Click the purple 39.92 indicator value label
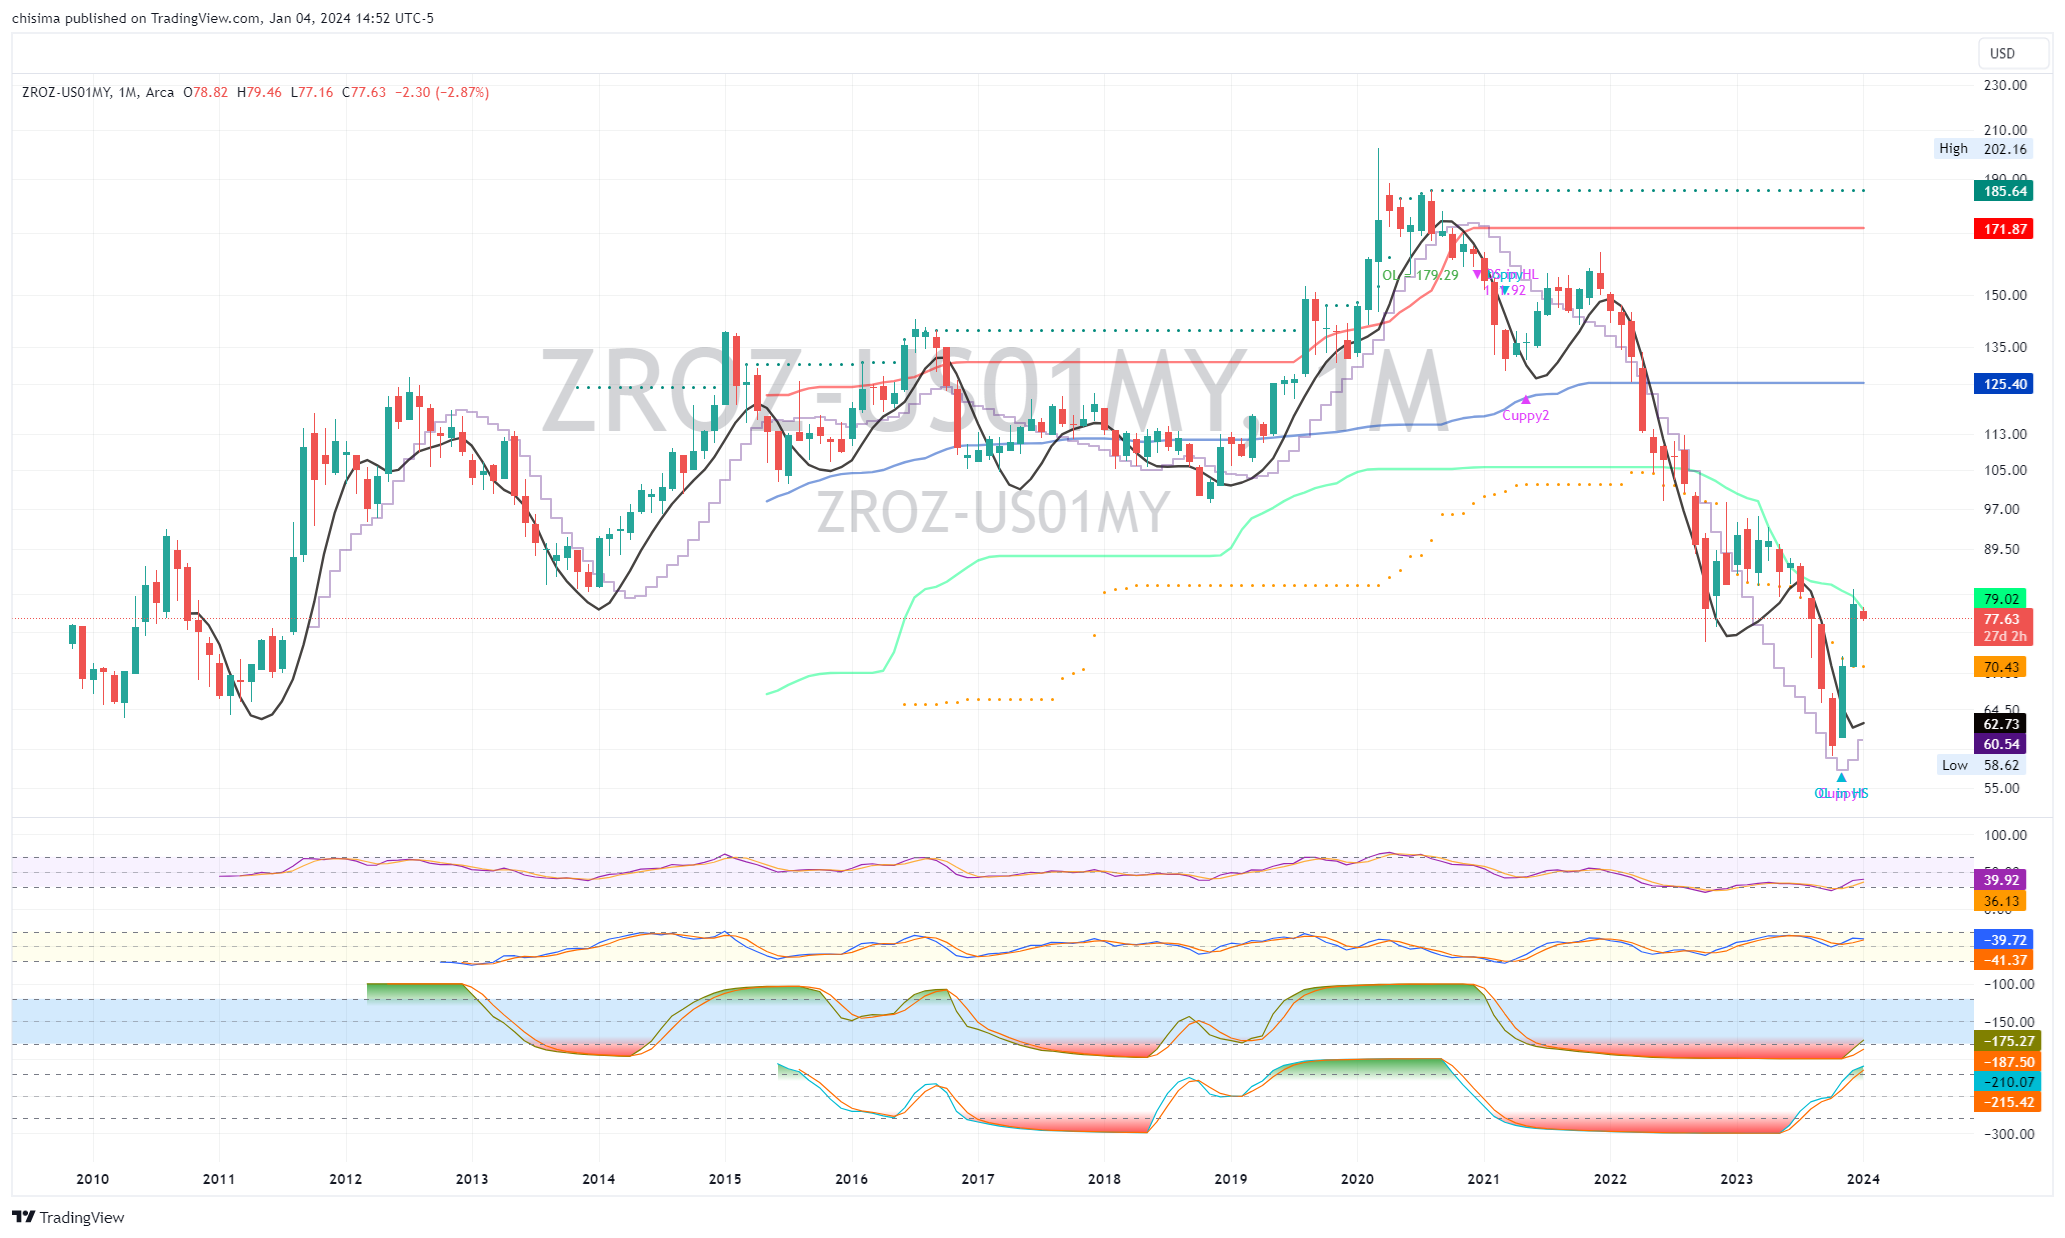2065x1238 pixels. (x=2000, y=880)
